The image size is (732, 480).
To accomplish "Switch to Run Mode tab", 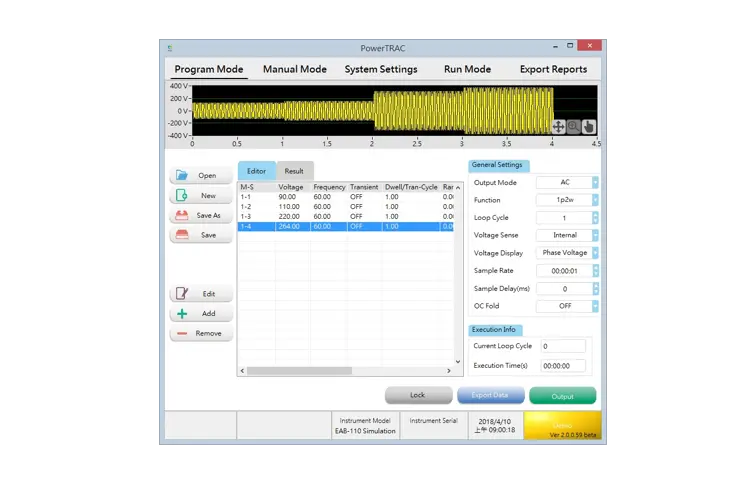I will tap(467, 69).
